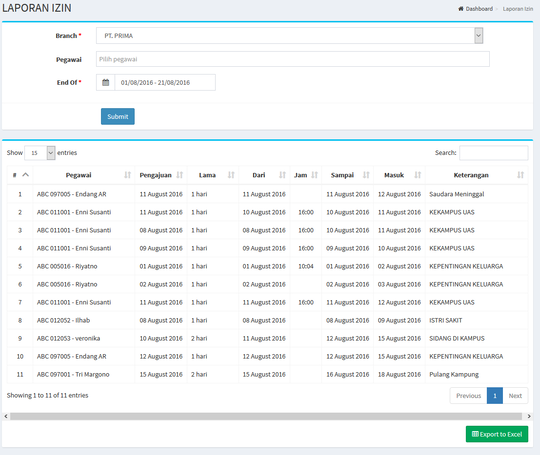Open the Branch dropdown showing PT. PRIMA

coord(289,35)
